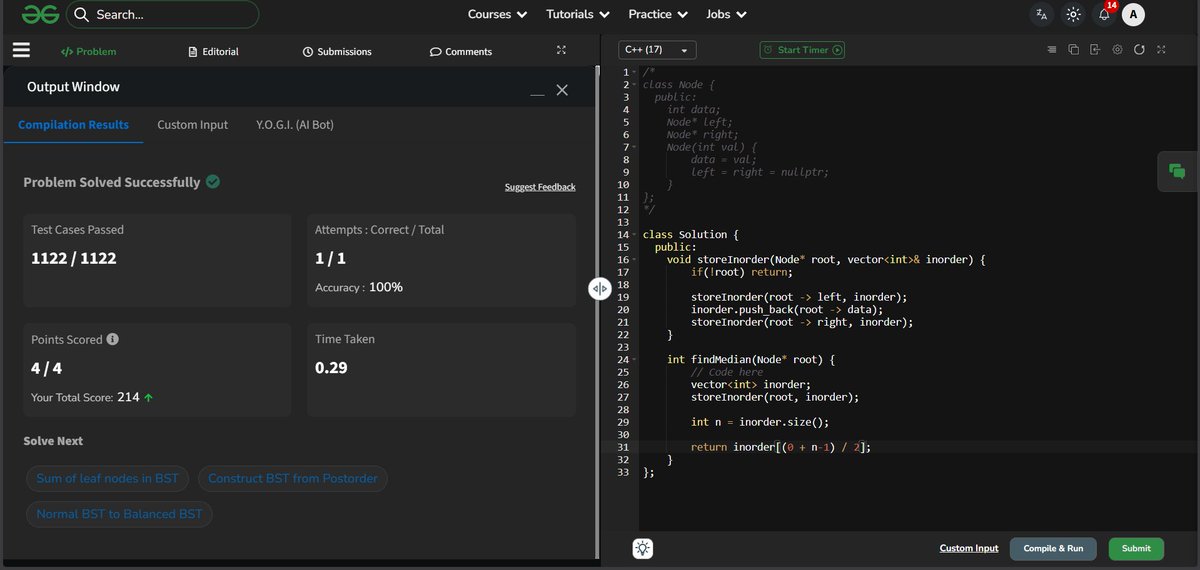Collapse the code fold at line 2
This screenshot has width=1200, height=570.
pyautogui.click(x=635, y=85)
